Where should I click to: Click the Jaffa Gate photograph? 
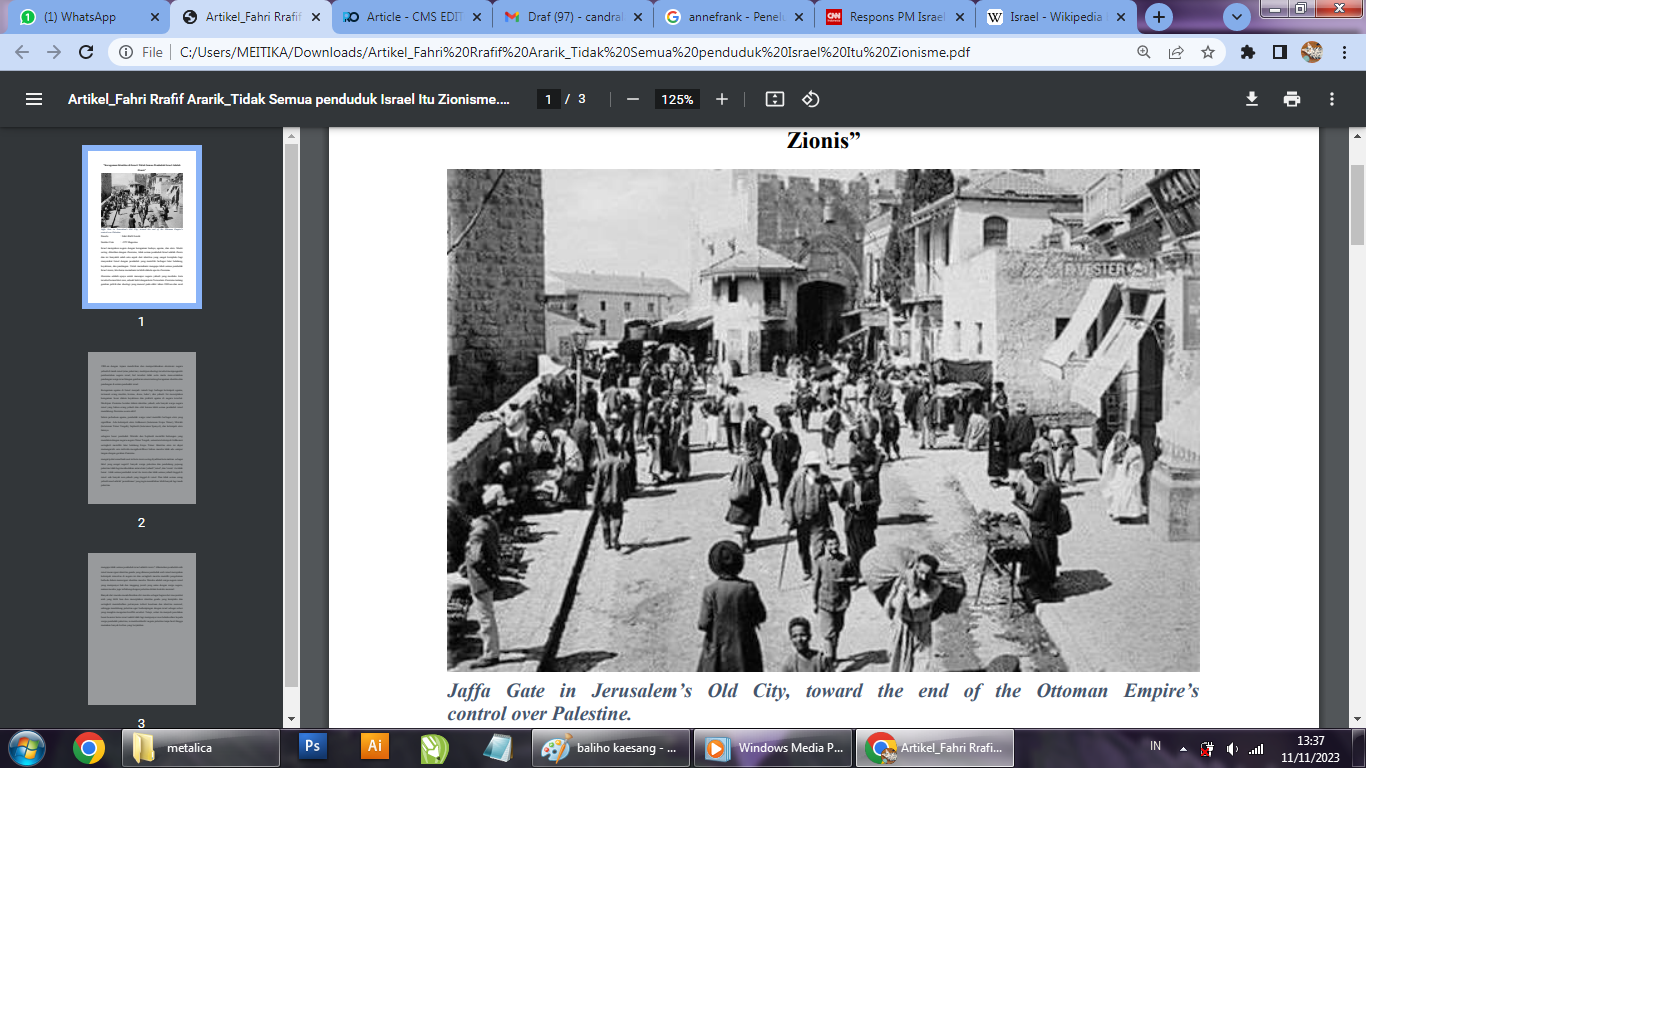click(823, 420)
